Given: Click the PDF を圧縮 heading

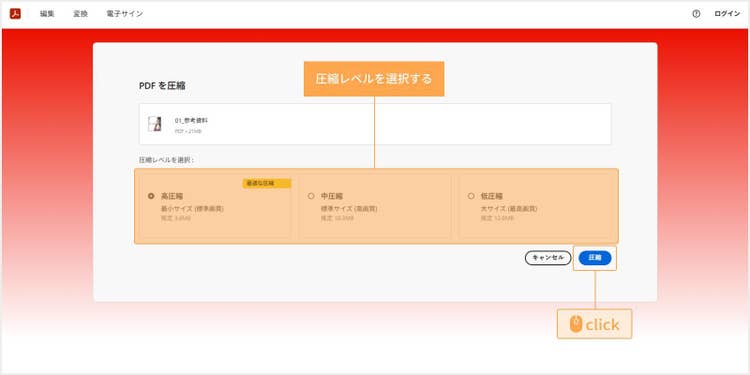Looking at the screenshot, I should point(162,86).
